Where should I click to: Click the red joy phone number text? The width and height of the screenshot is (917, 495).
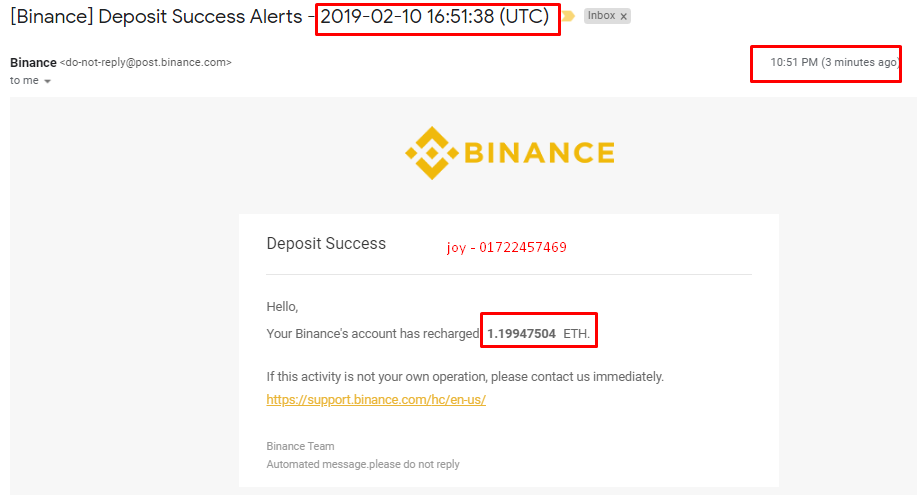[506, 248]
